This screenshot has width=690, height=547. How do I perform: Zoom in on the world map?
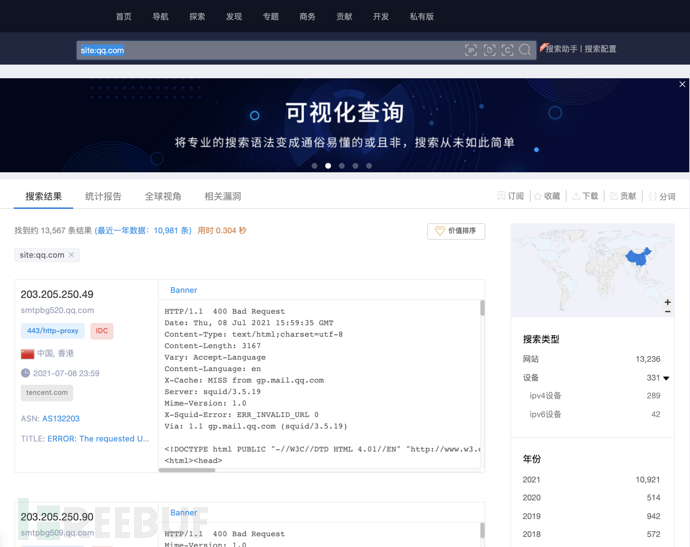[668, 302]
